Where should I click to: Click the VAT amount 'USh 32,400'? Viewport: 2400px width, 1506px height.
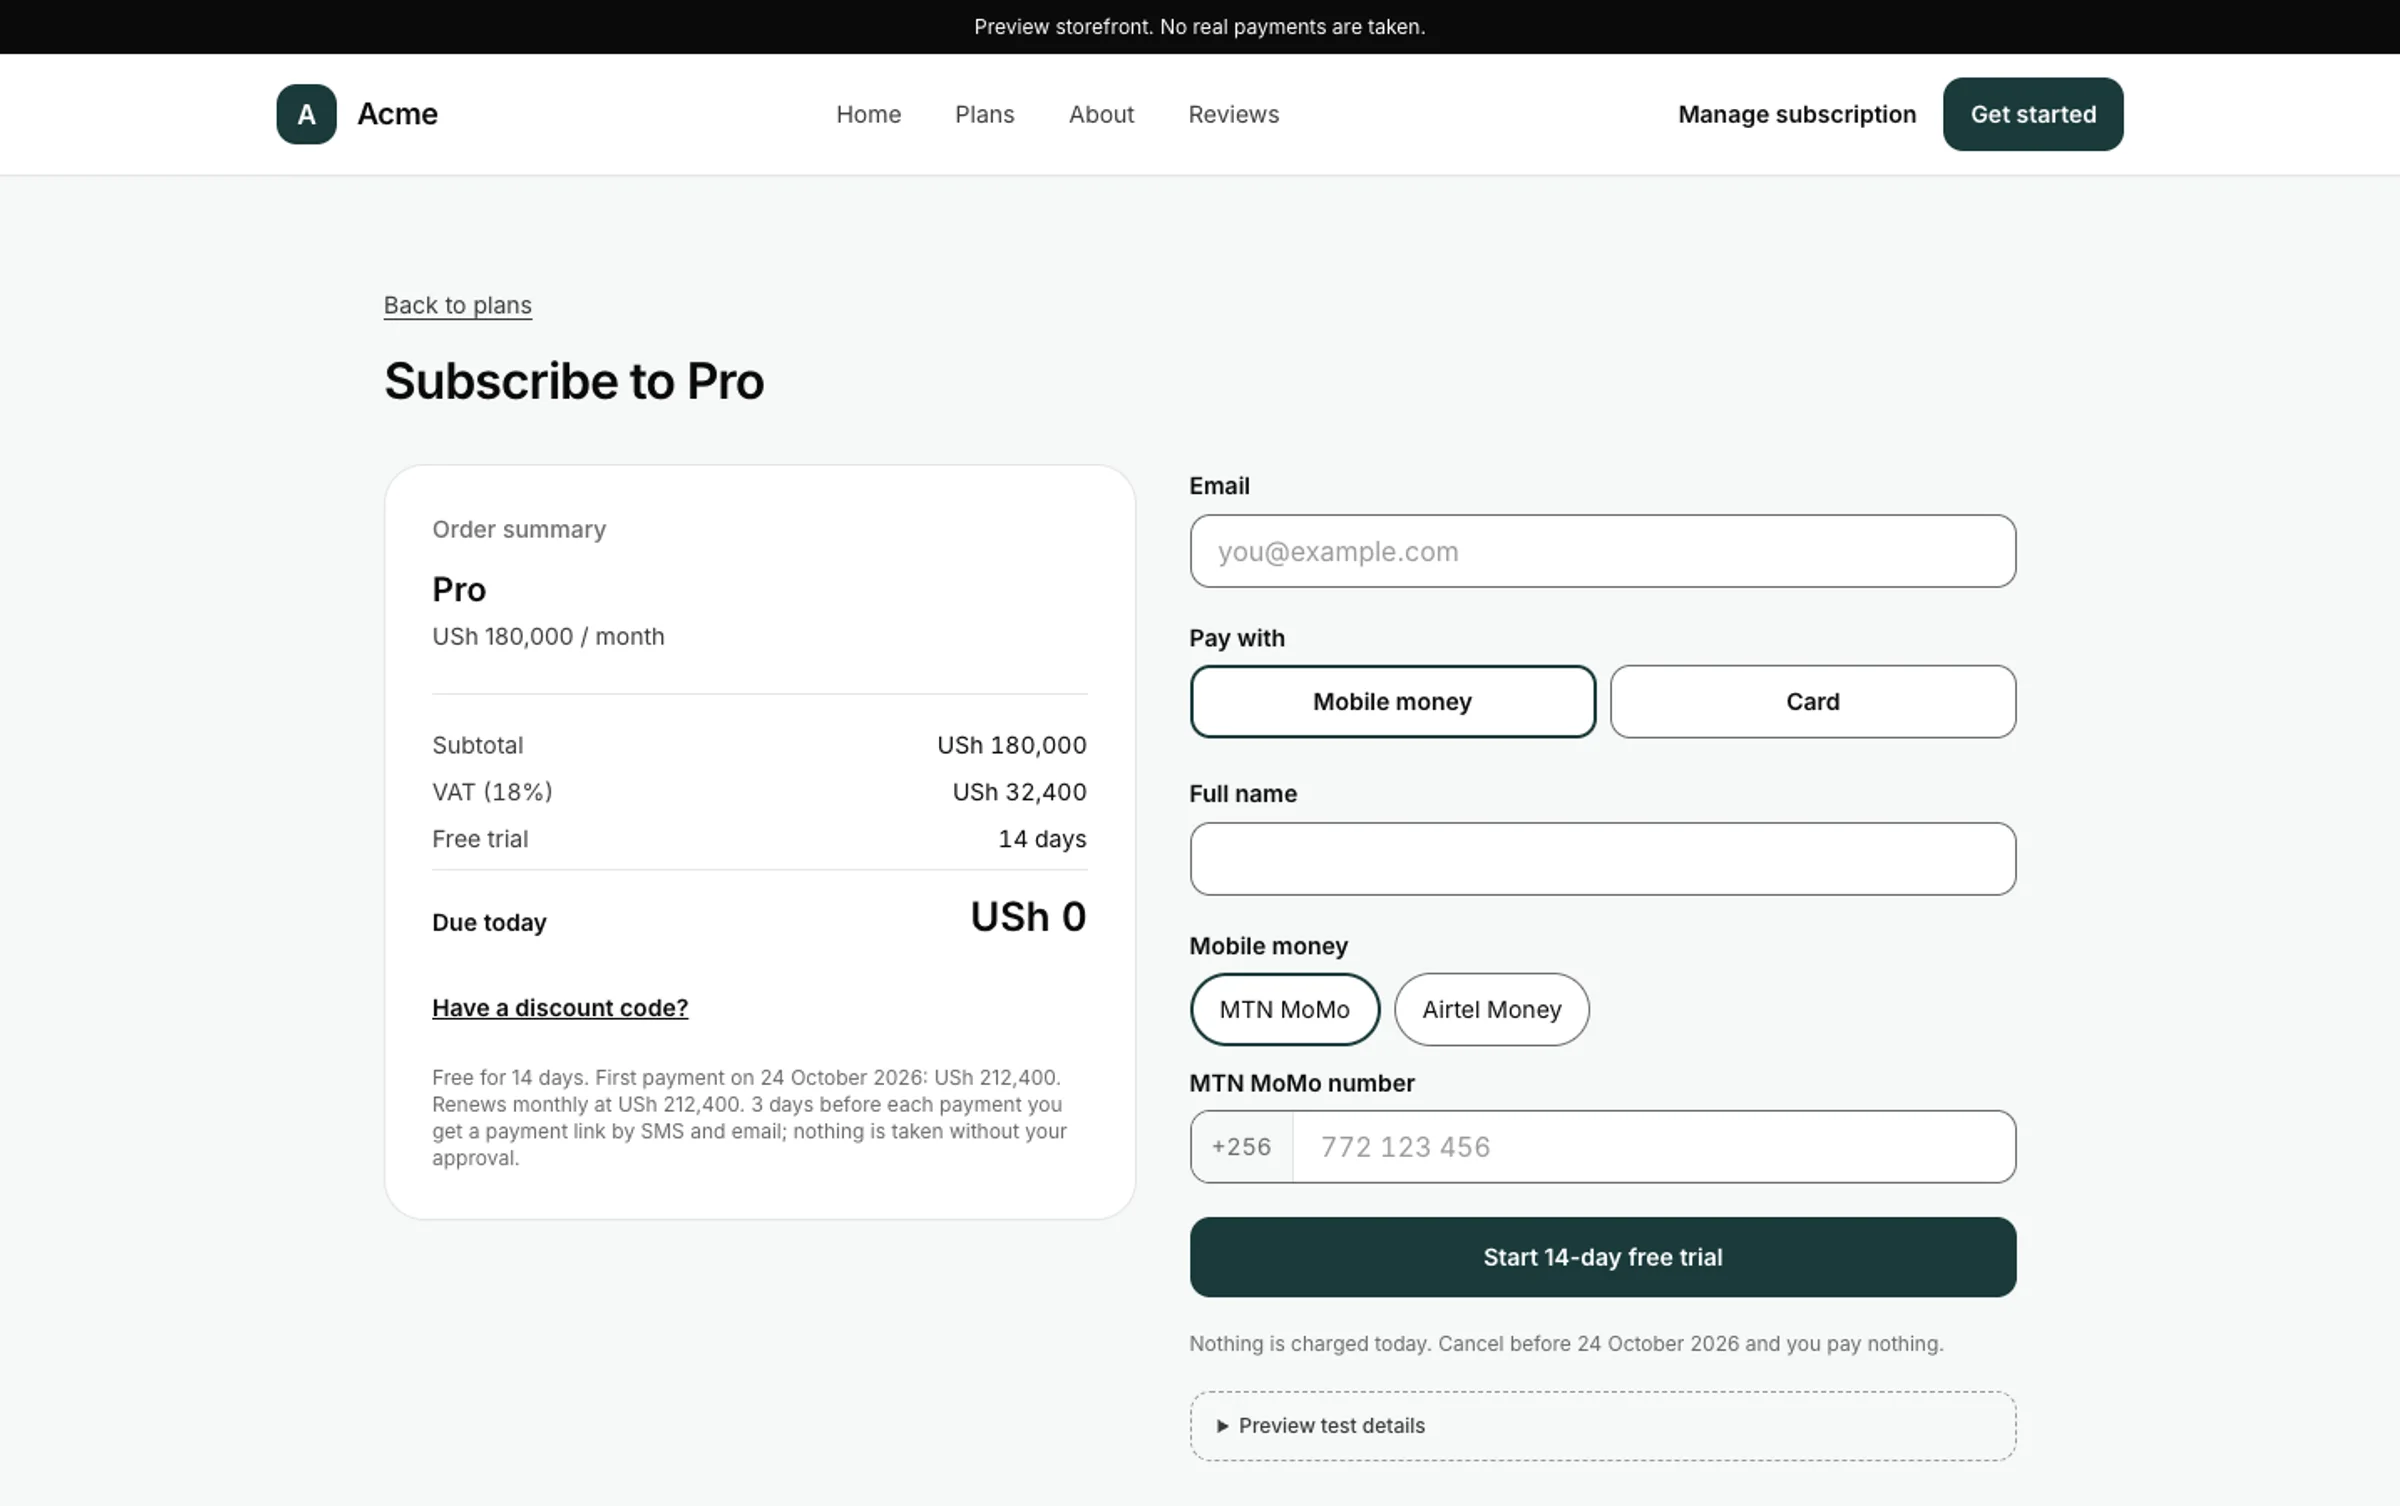tap(1019, 792)
